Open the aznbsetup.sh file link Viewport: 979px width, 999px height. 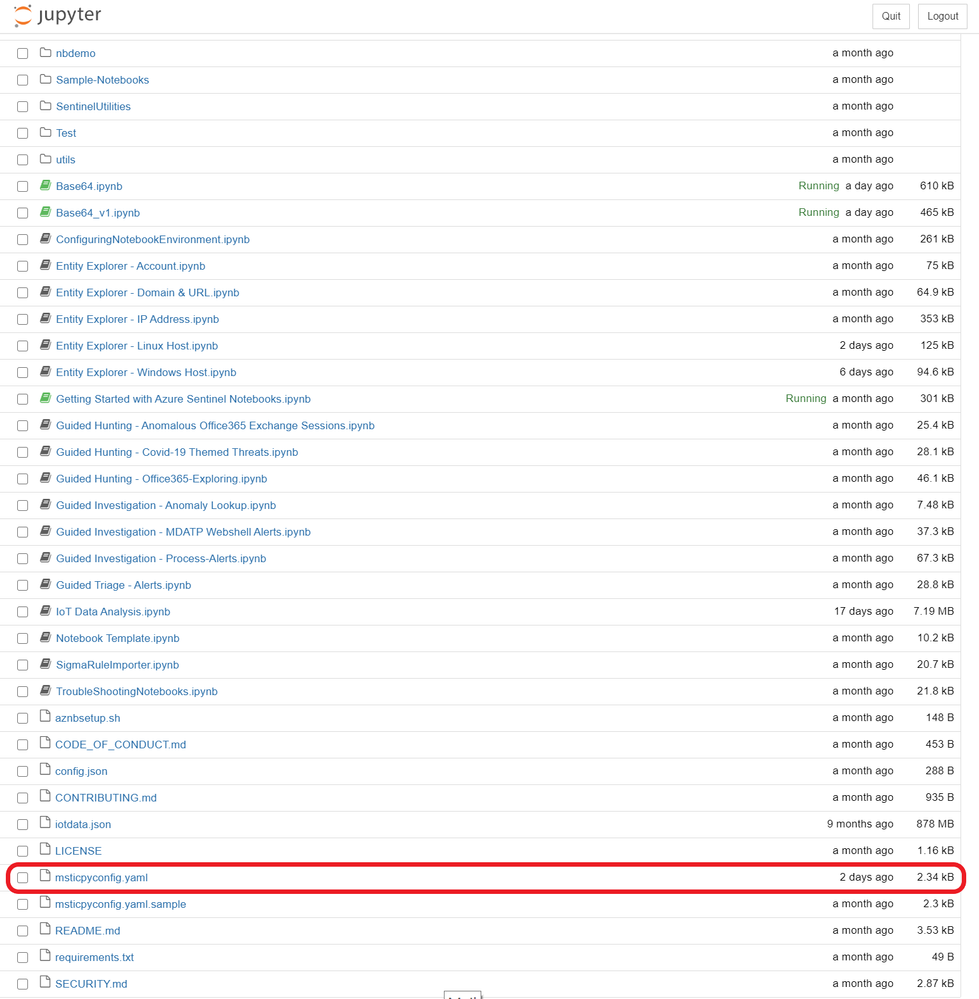click(x=88, y=718)
